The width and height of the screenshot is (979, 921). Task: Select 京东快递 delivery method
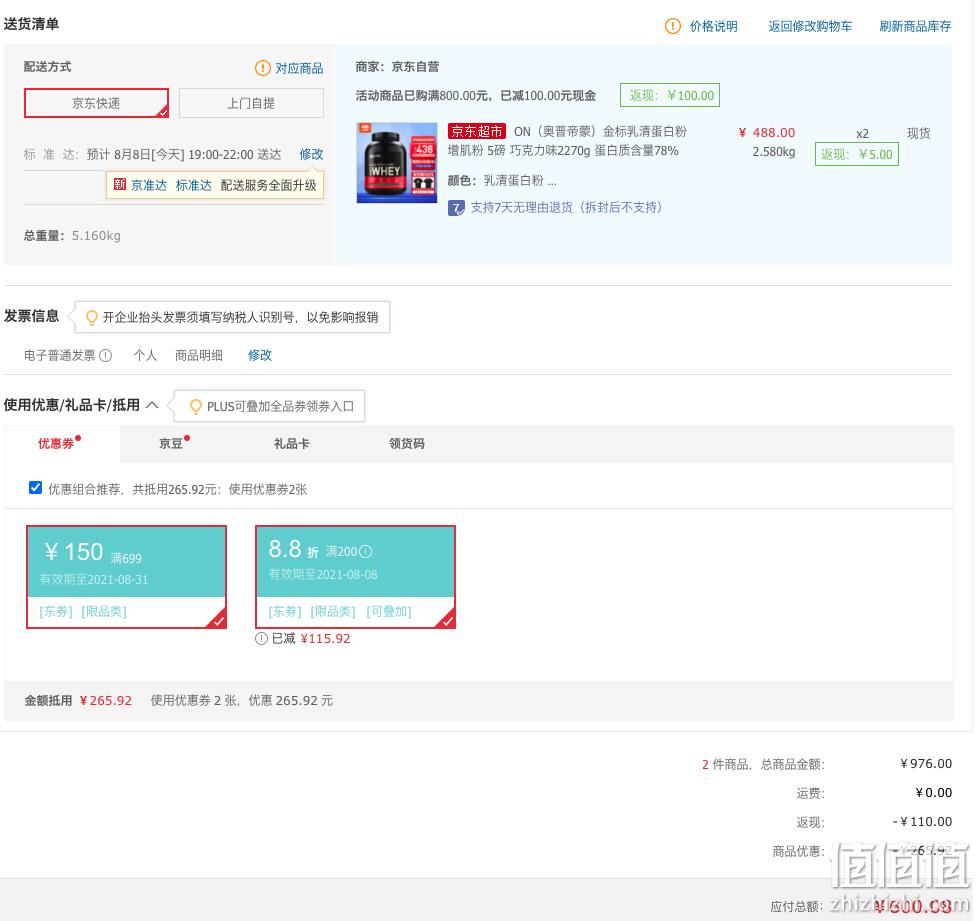tap(96, 103)
